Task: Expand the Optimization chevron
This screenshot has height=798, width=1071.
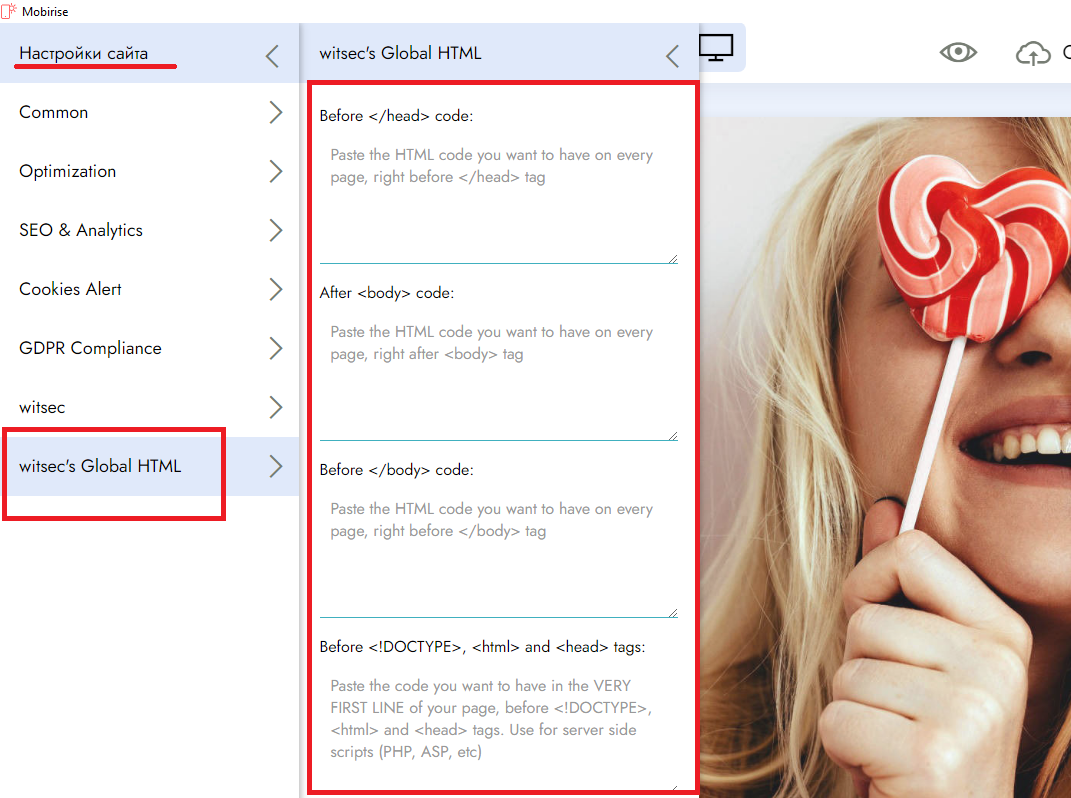Action: (x=275, y=171)
